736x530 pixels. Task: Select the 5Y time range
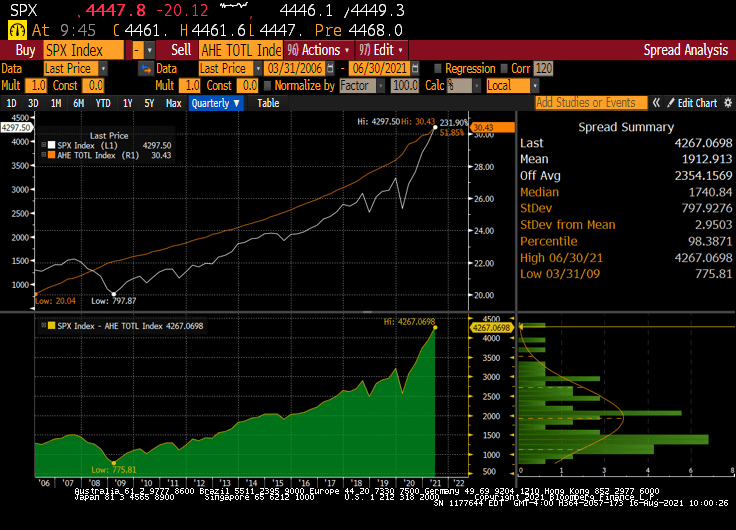tap(149, 103)
